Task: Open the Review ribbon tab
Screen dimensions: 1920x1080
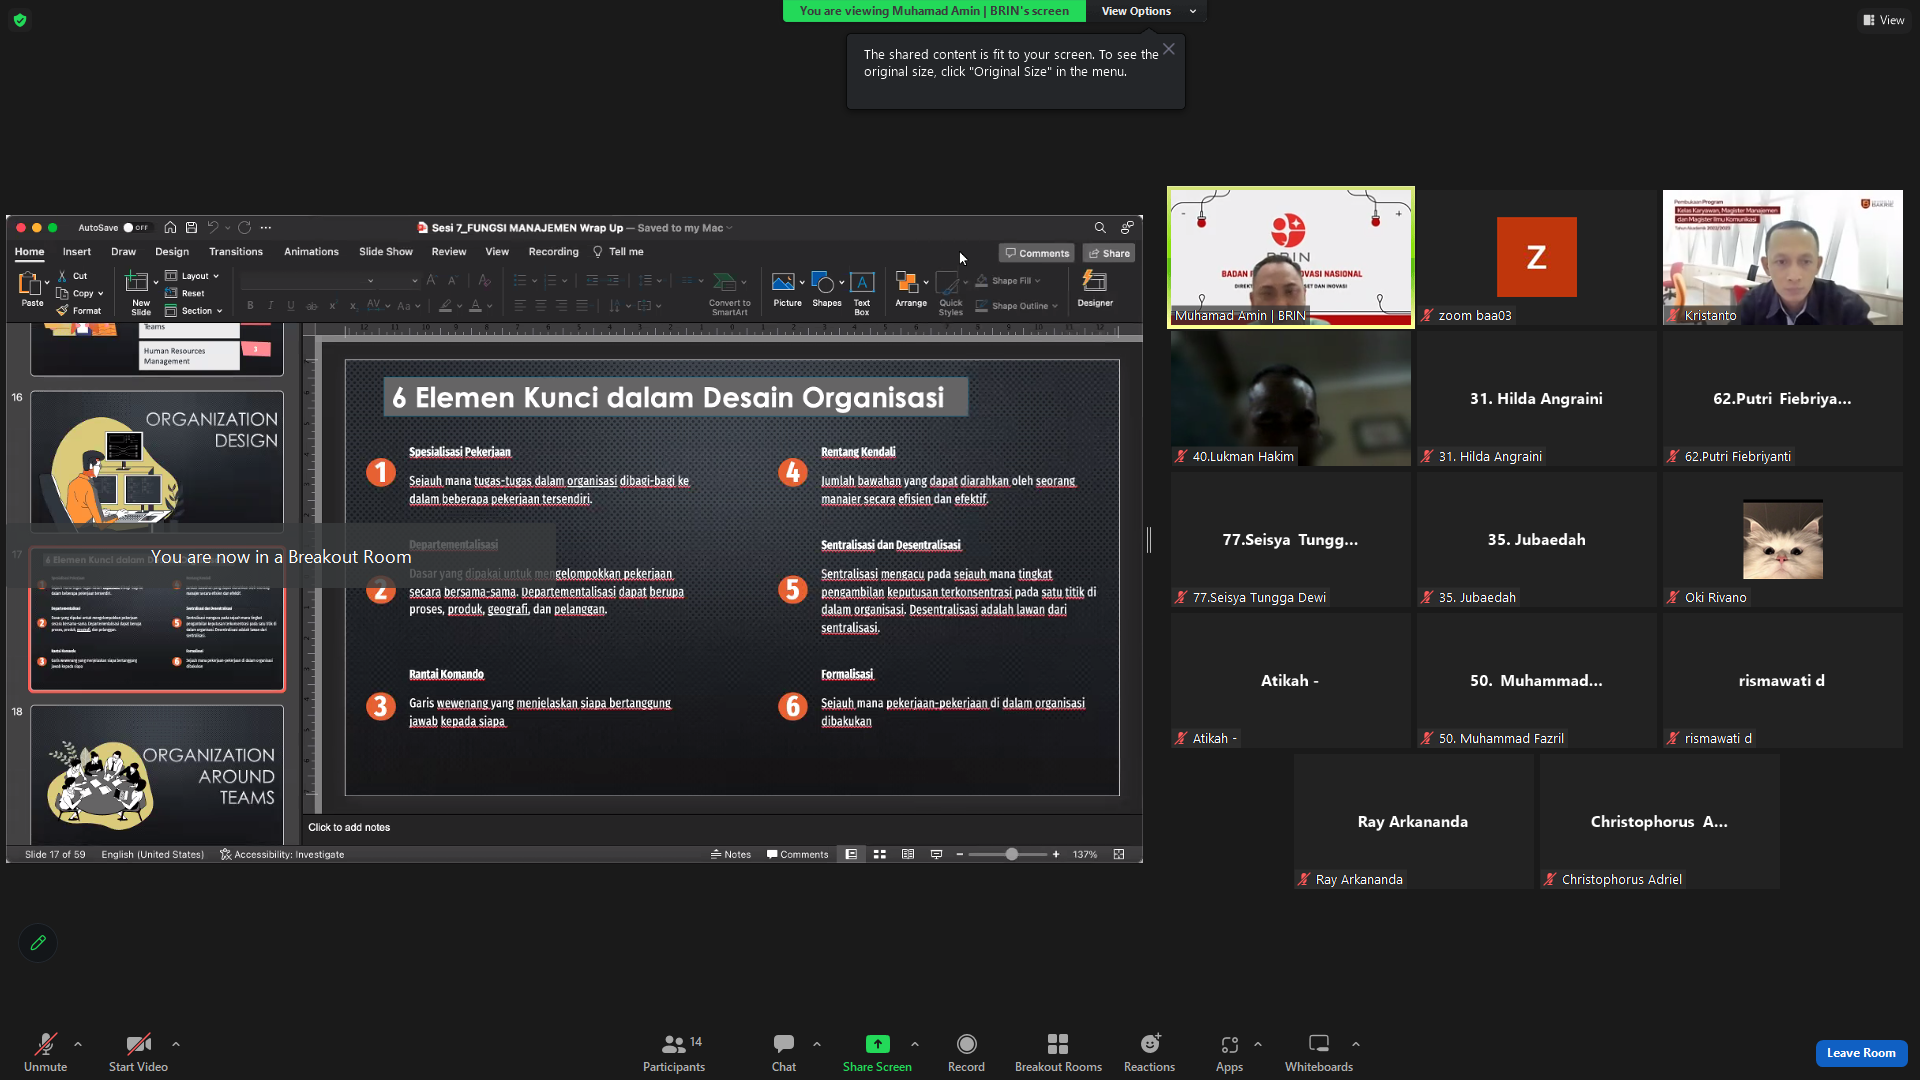Action: pyautogui.click(x=449, y=252)
